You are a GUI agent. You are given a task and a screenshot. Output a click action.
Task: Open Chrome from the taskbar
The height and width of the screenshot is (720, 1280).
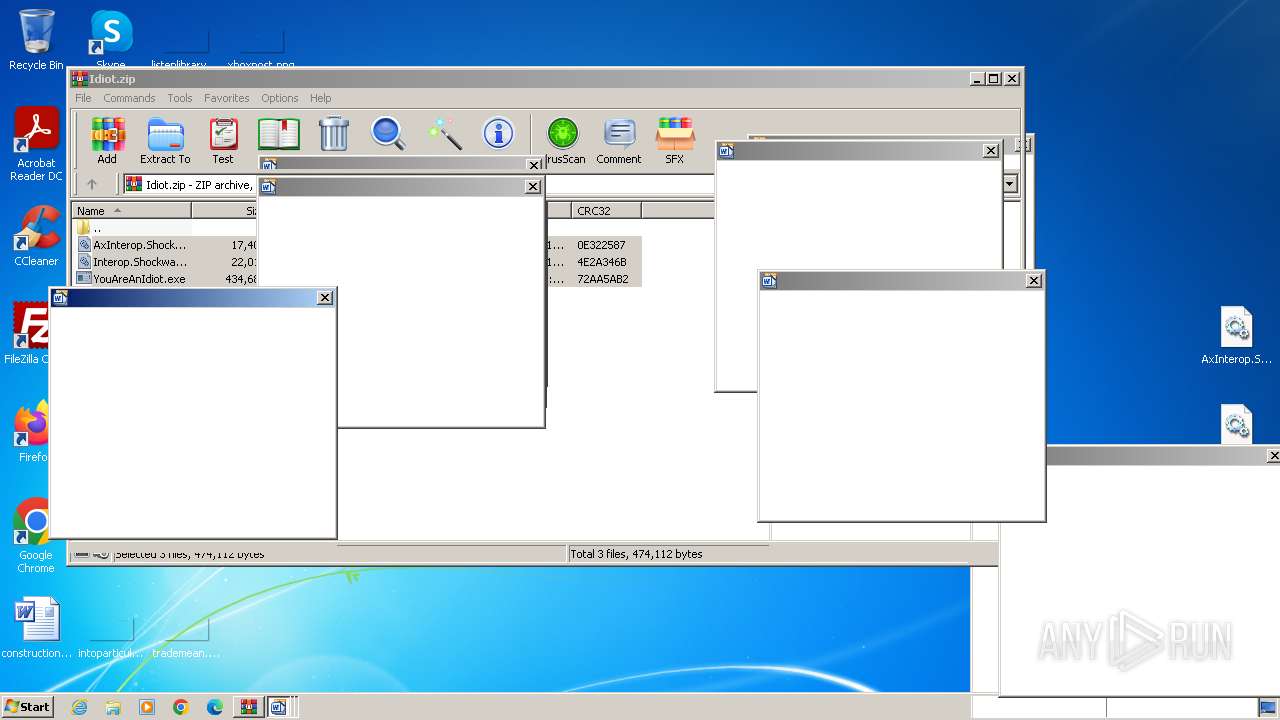(181, 707)
